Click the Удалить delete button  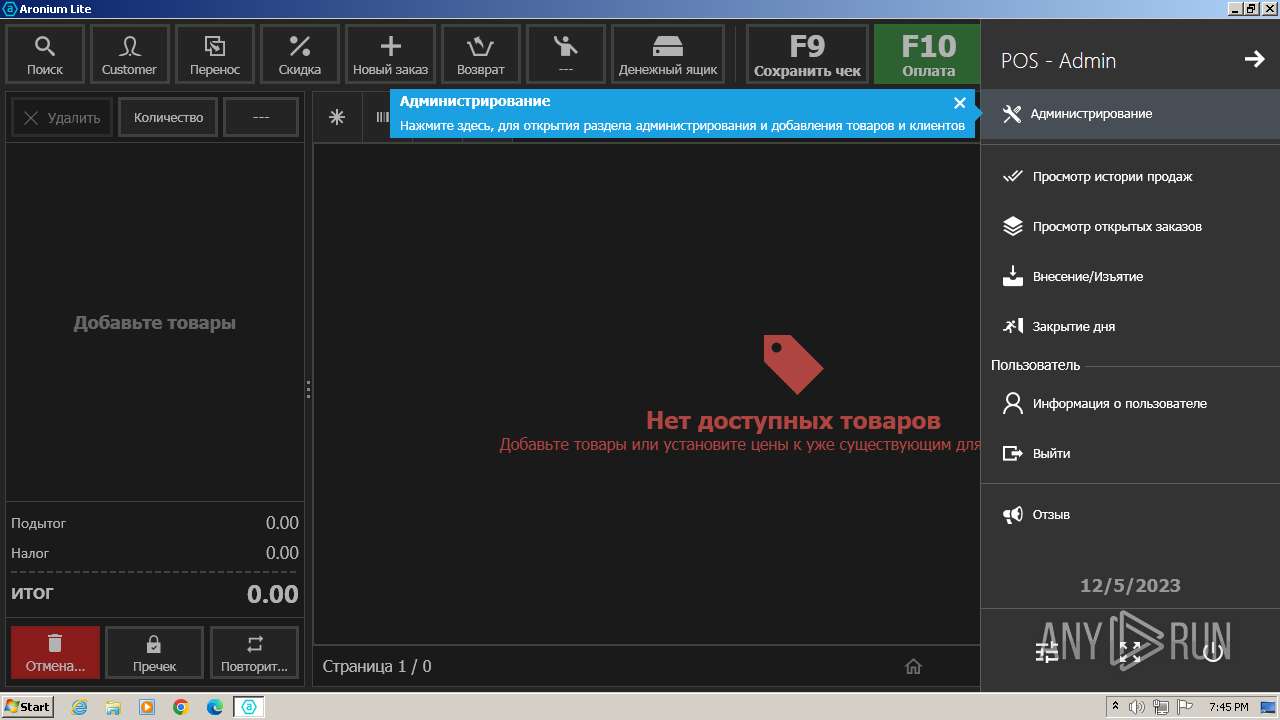coord(62,118)
